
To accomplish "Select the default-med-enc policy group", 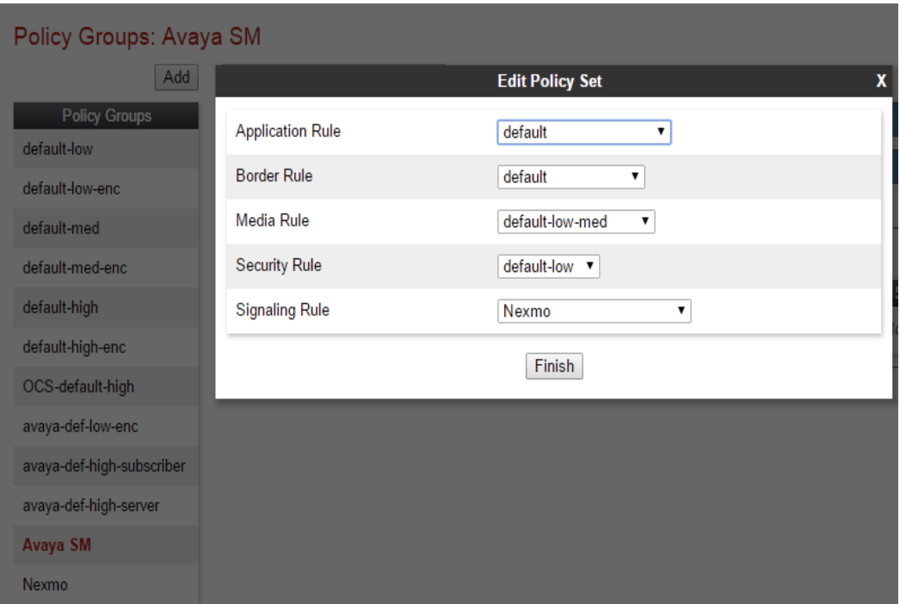I will click(x=106, y=268).
